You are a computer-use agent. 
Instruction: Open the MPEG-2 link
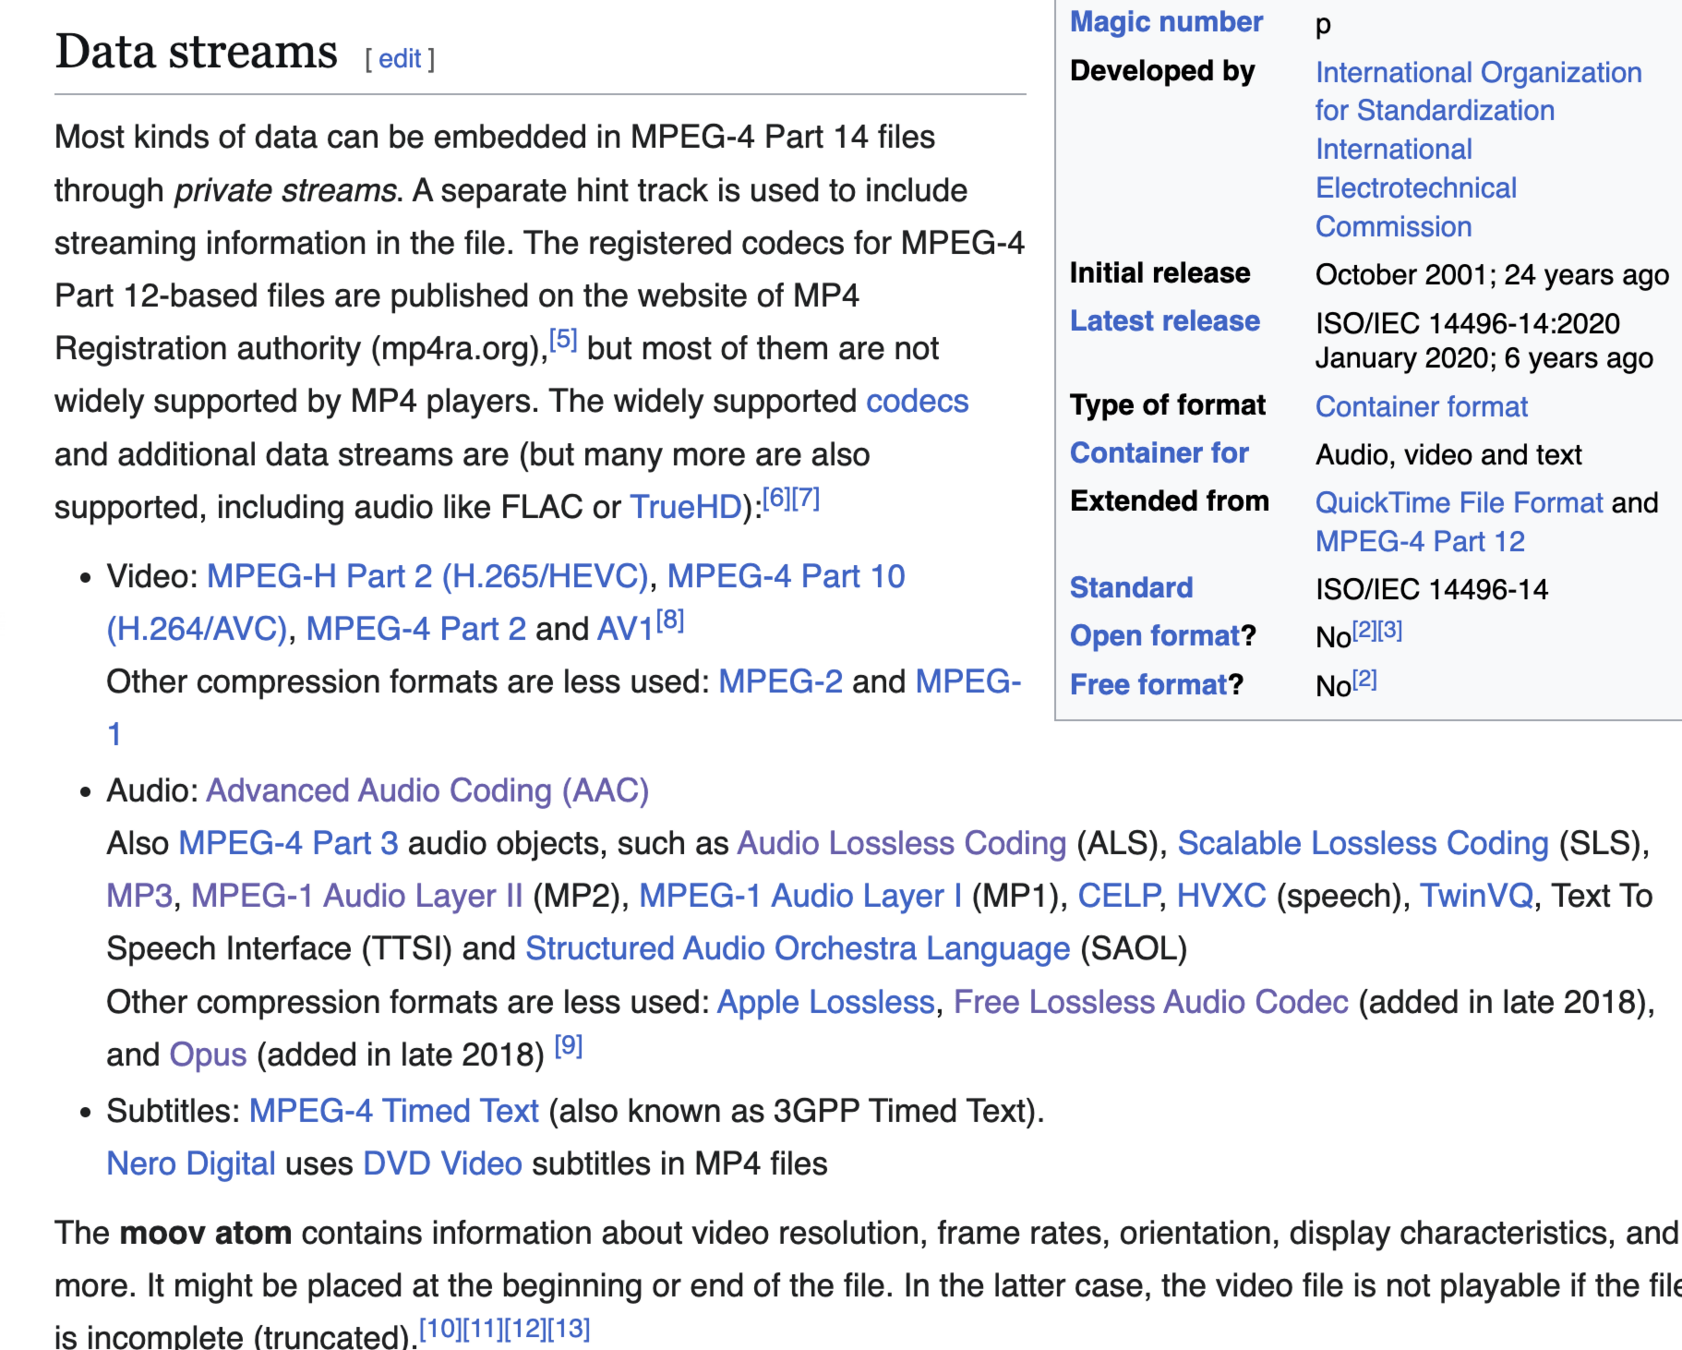(x=780, y=682)
